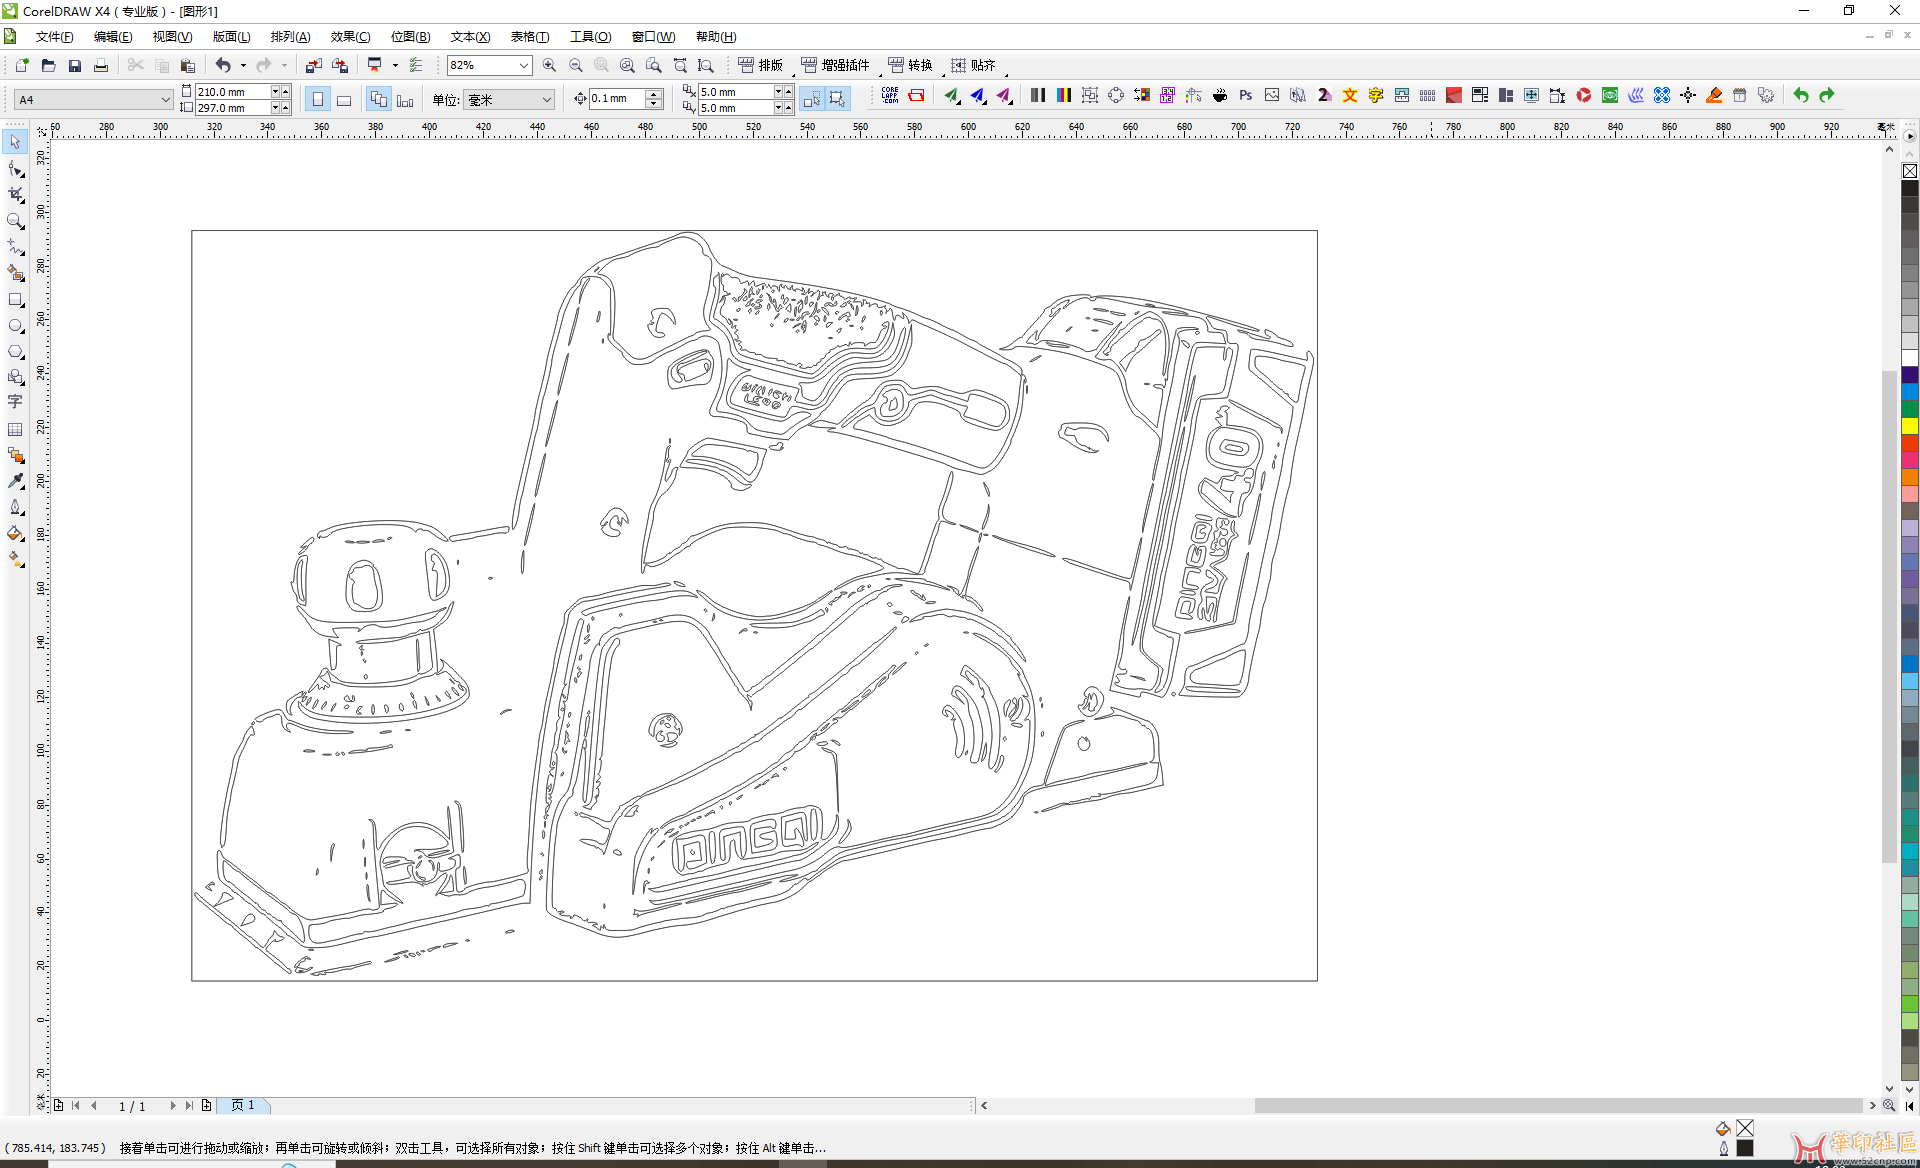Open the 文件(F) menu
Screen dimensions: 1920x1168
pyautogui.click(x=54, y=37)
